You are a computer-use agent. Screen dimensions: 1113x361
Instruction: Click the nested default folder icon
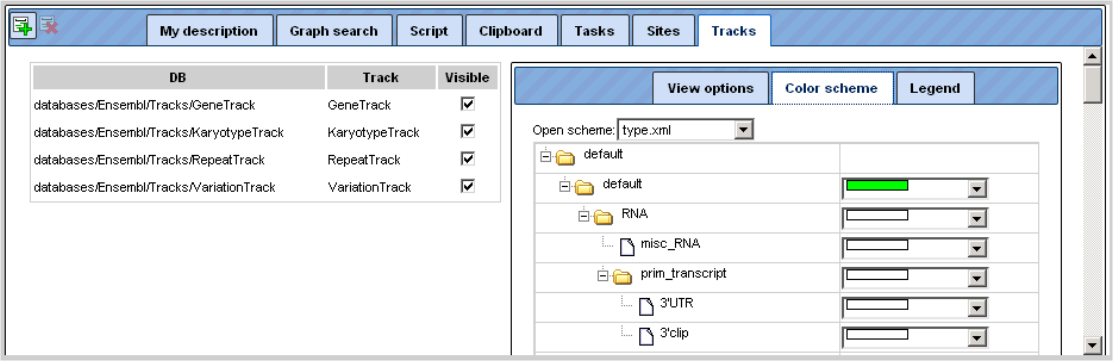584,187
